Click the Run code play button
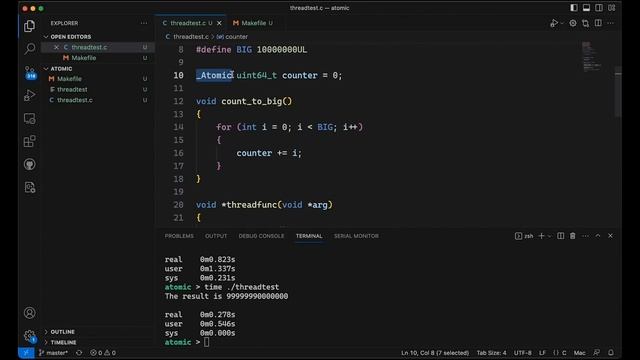This screenshot has height=360, width=640. [x=554, y=23]
